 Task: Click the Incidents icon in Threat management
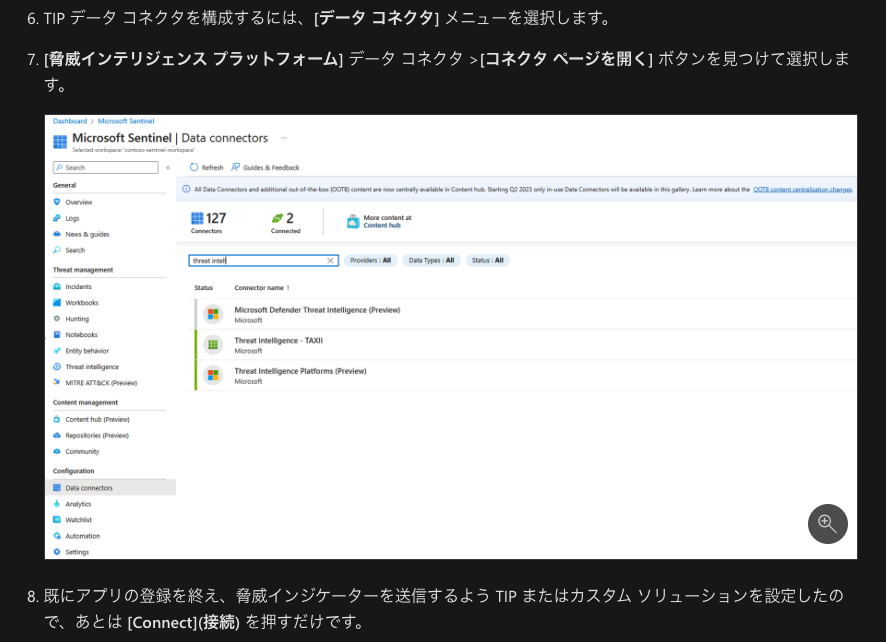coord(57,287)
